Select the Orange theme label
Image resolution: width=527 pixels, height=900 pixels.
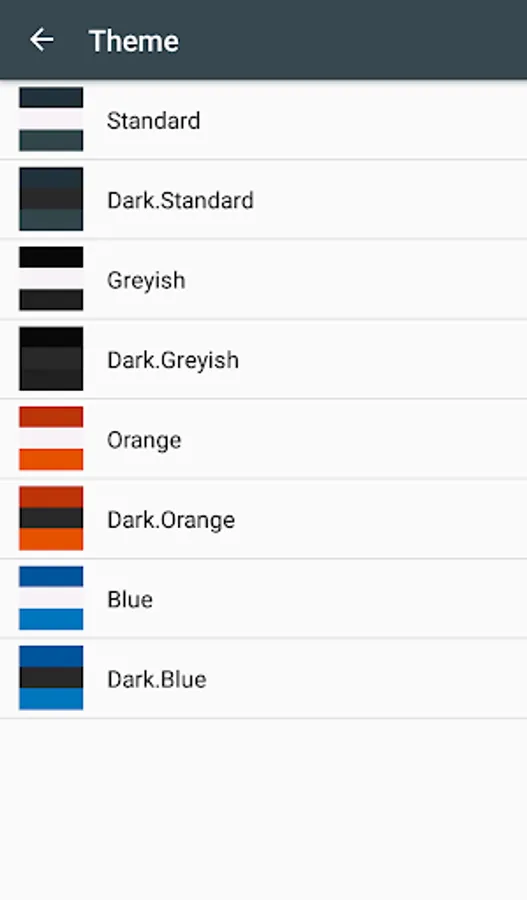point(144,441)
